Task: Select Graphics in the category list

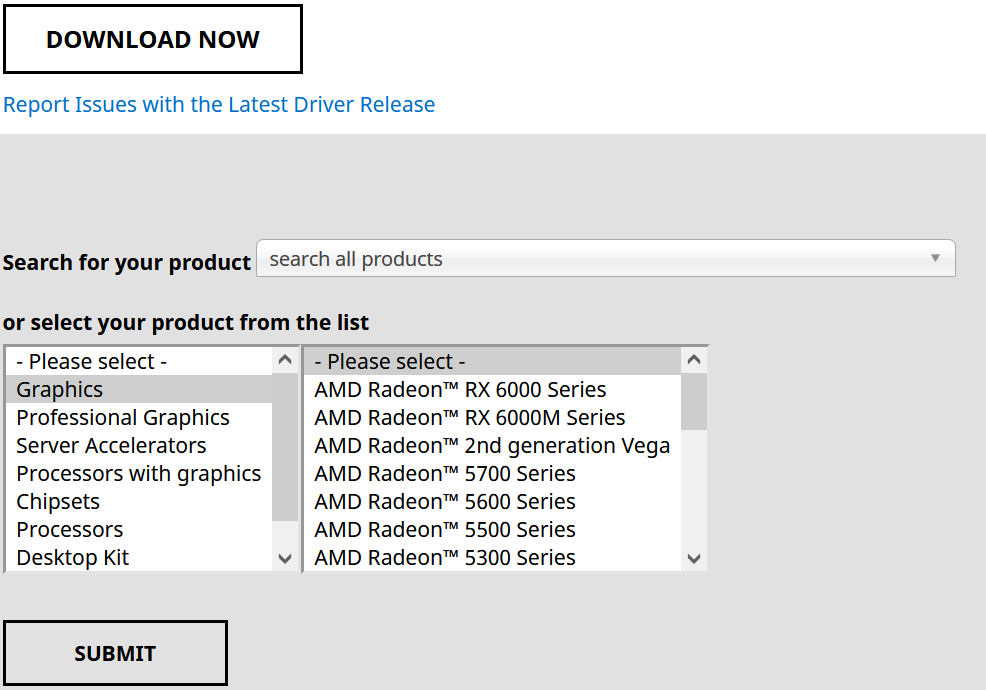Action: (60, 390)
